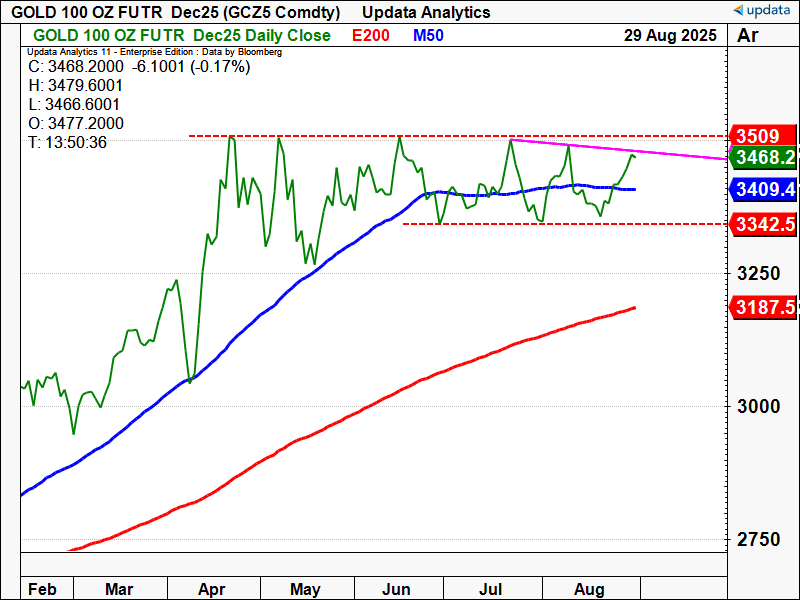This screenshot has height=600, width=800.
Task: Click the 'Enterprise Edition : Data by Bloomberg' line
Action: [x=201, y=52]
